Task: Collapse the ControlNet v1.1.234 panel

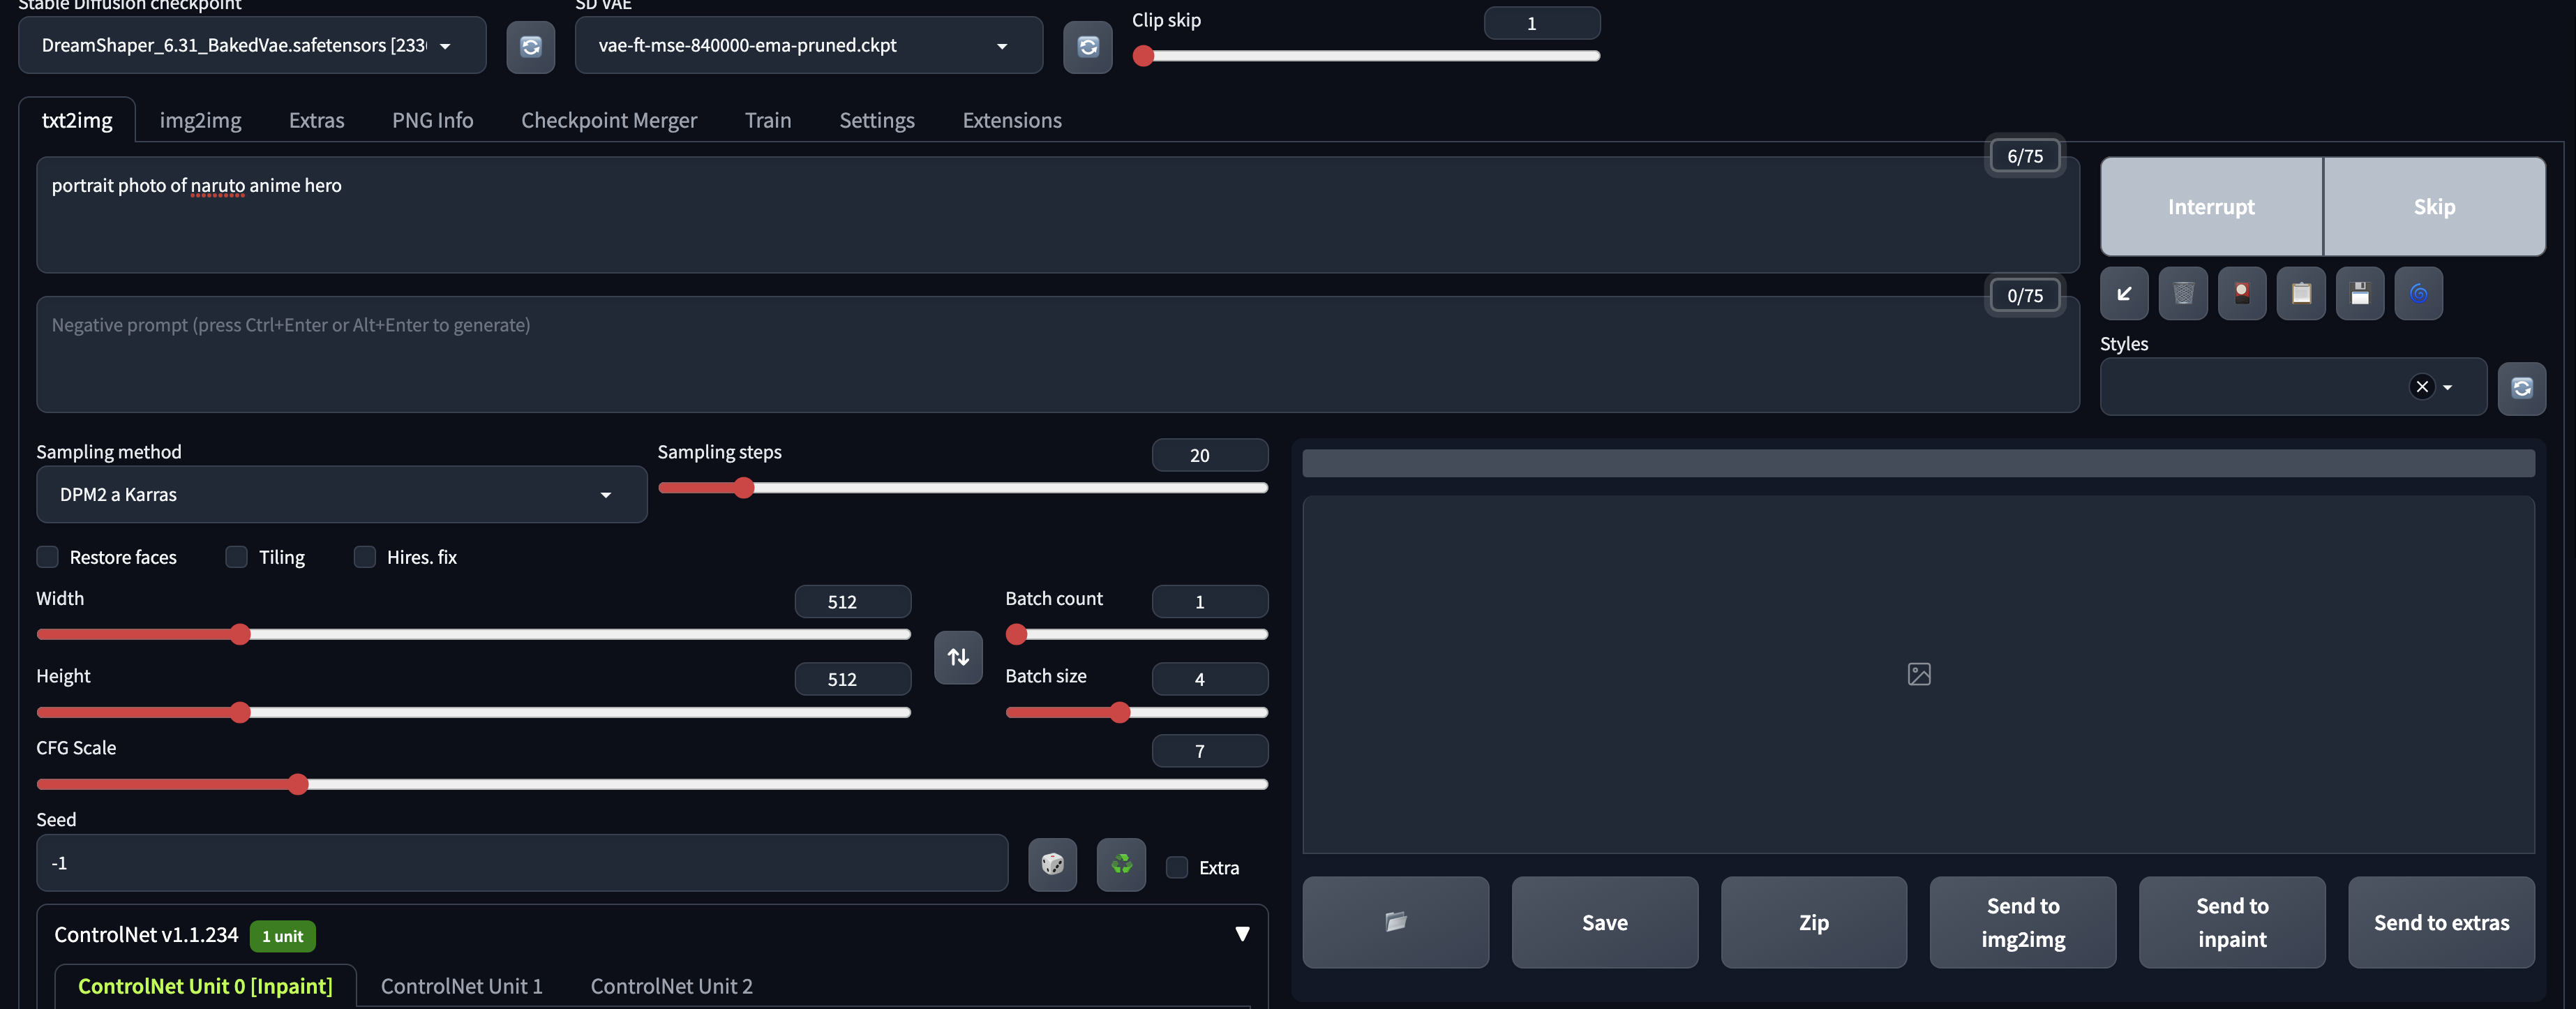Action: pyautogui.click(x=1242, y=934)
